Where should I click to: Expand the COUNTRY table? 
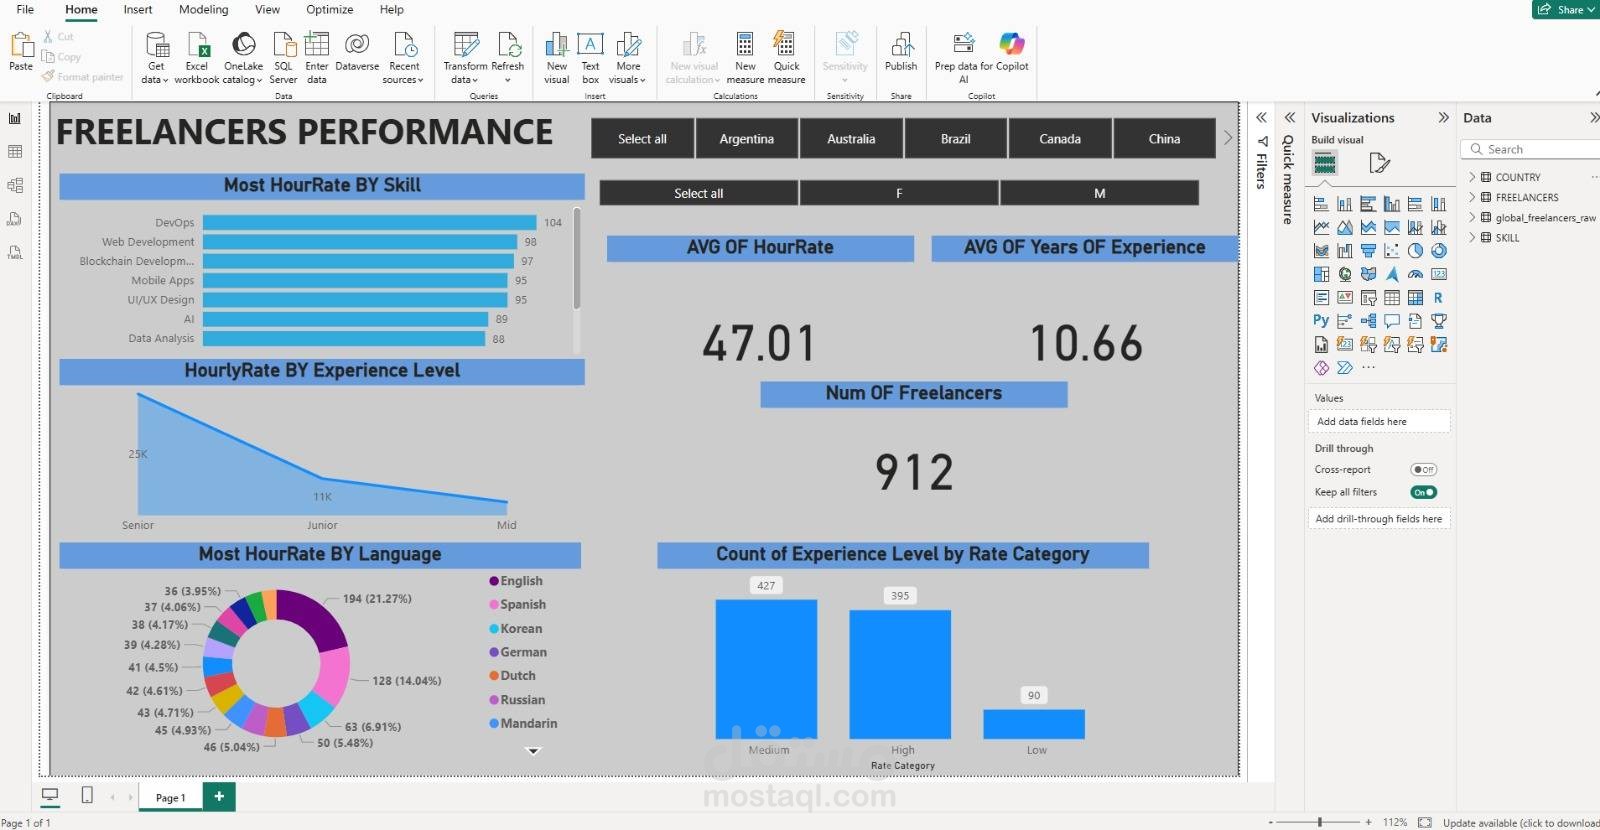1472,177
